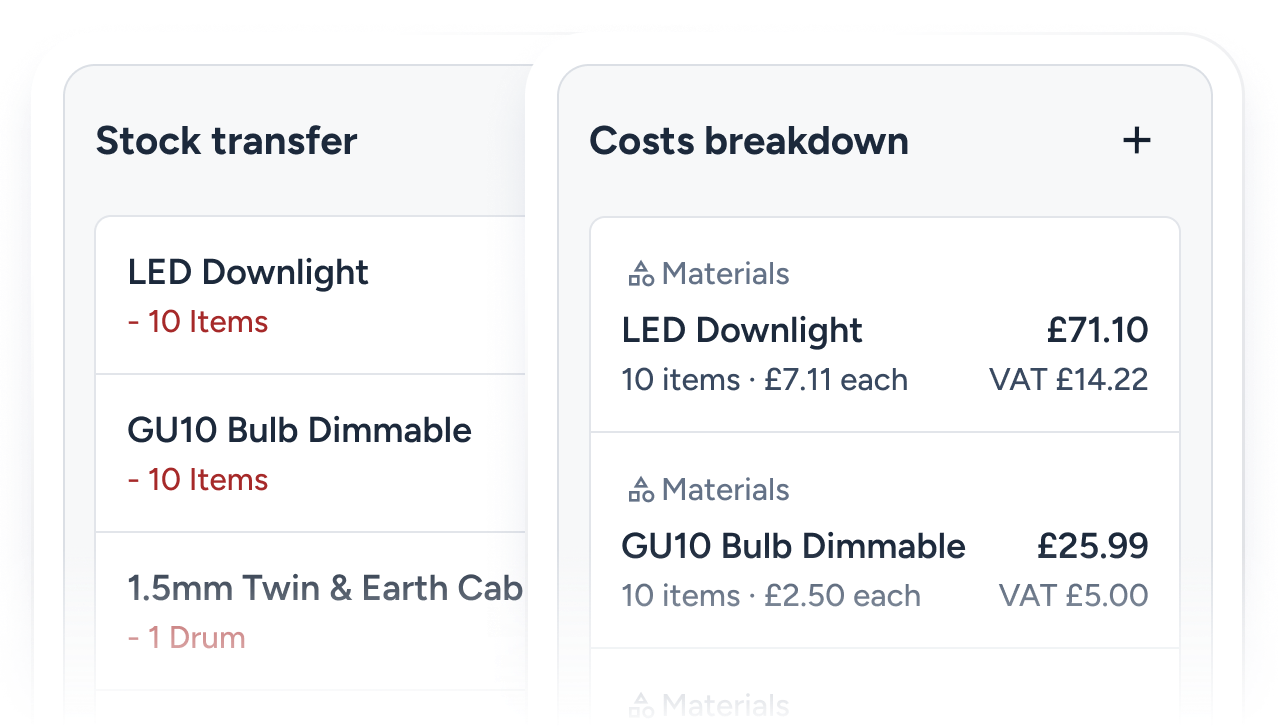The image size is (1278, 728).
Task: Click the VAT £14.22 amount
Action: [1068, 380]
